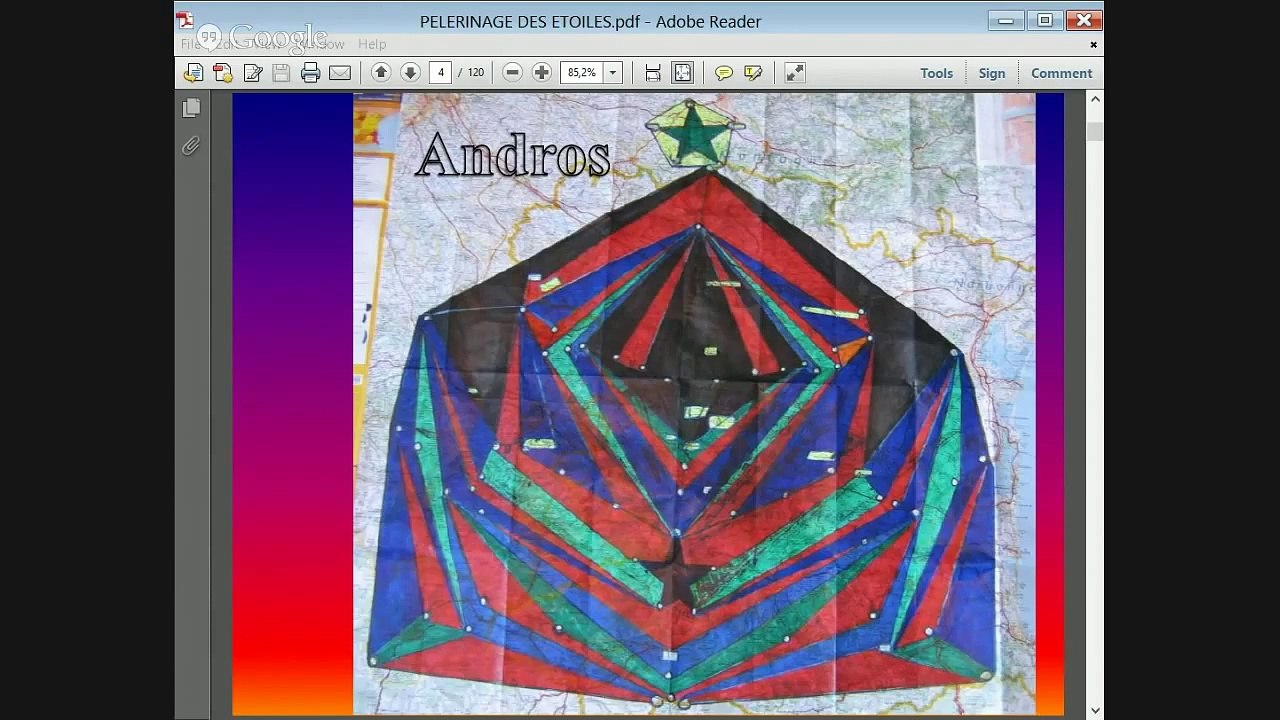Fit one full page to window icon
Screen dimensions: 1280x720
[x=683, y=73]
